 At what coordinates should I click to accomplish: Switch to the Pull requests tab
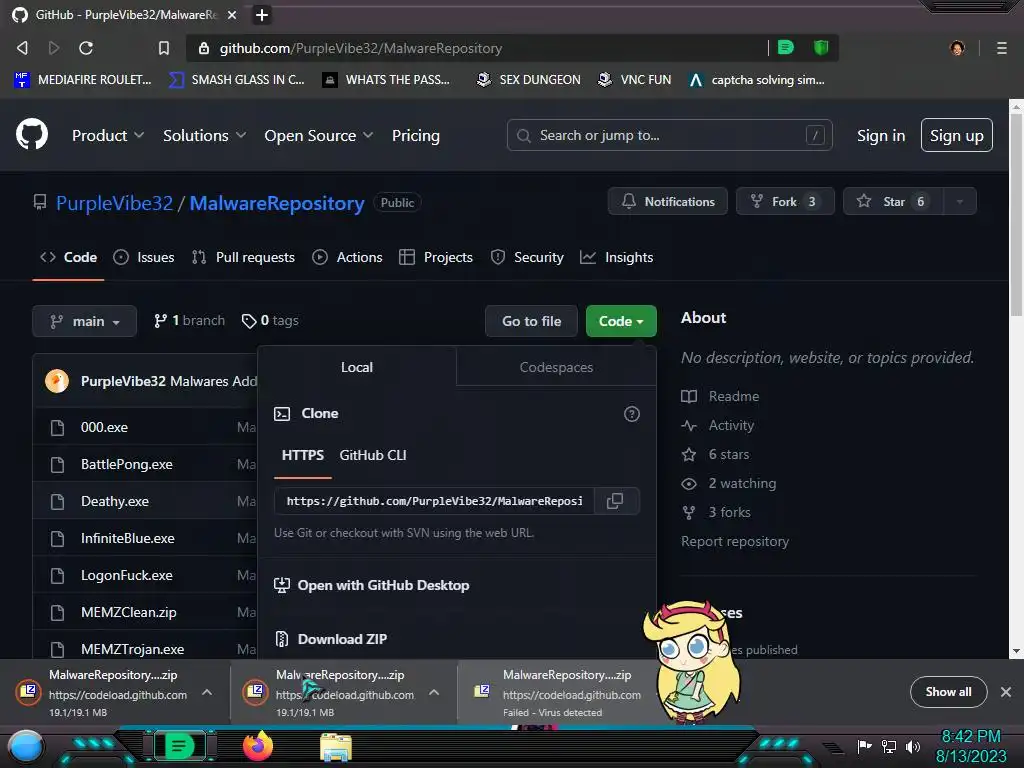[x=243, y=257]
